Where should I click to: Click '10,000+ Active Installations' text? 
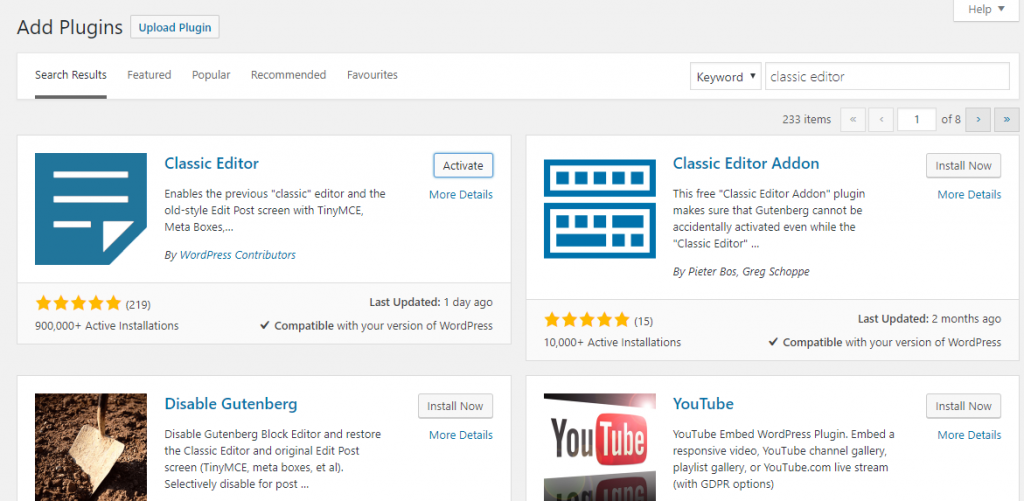click(613, 342)
